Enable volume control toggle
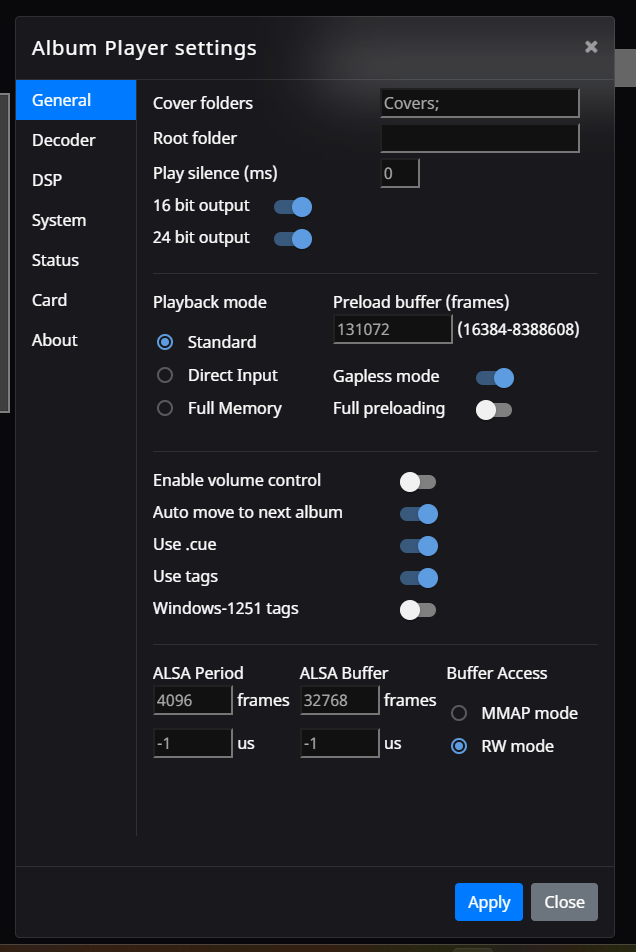Image resolution: width=636 pixels, height=952 pixels. point(418,482)
